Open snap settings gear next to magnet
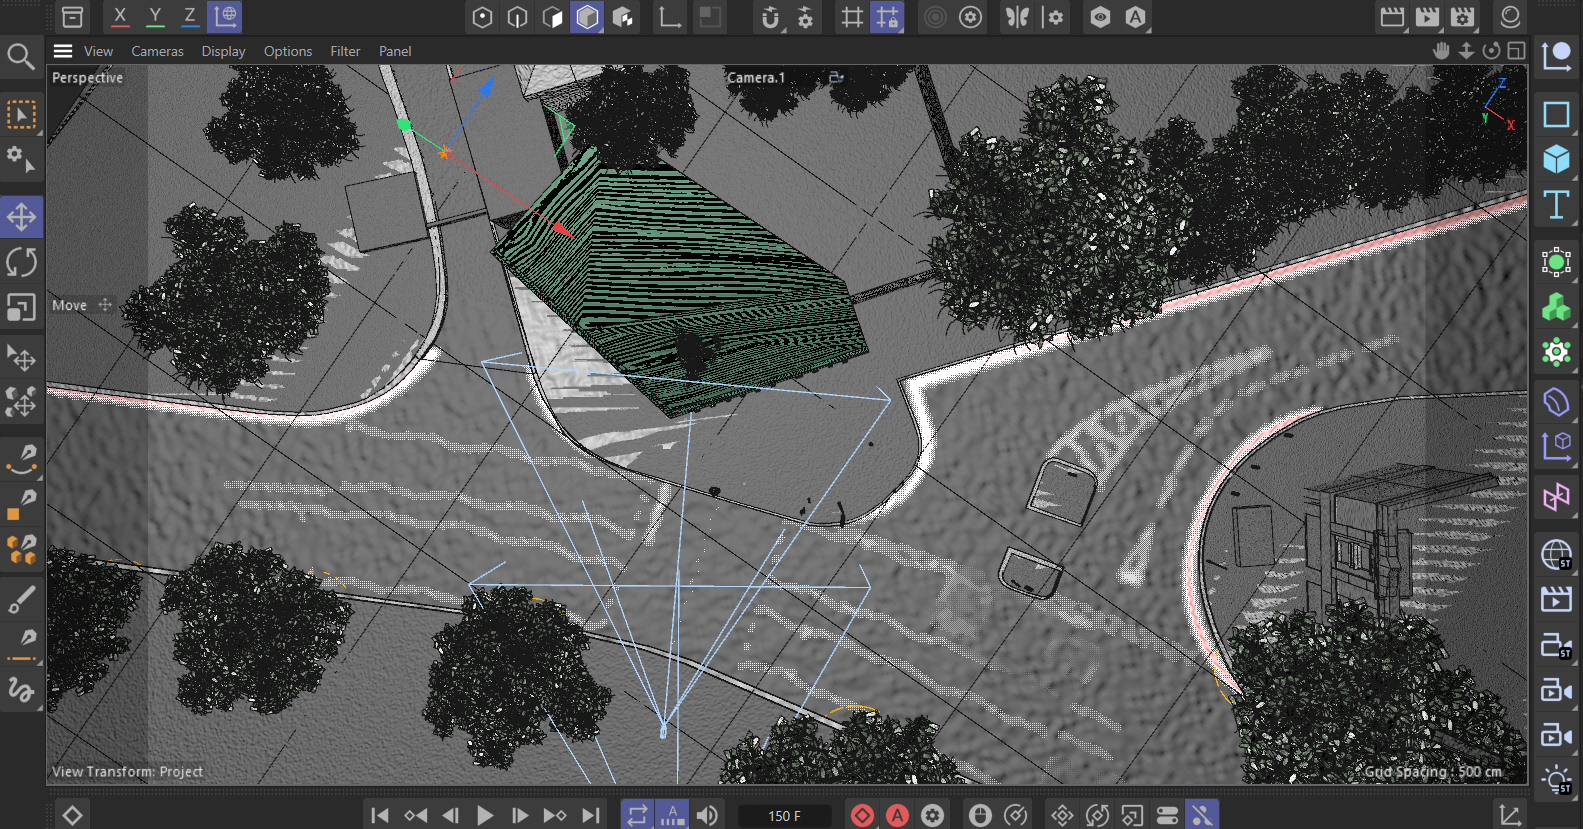This screenshot has width=1583, height=829. pos(806,17)
